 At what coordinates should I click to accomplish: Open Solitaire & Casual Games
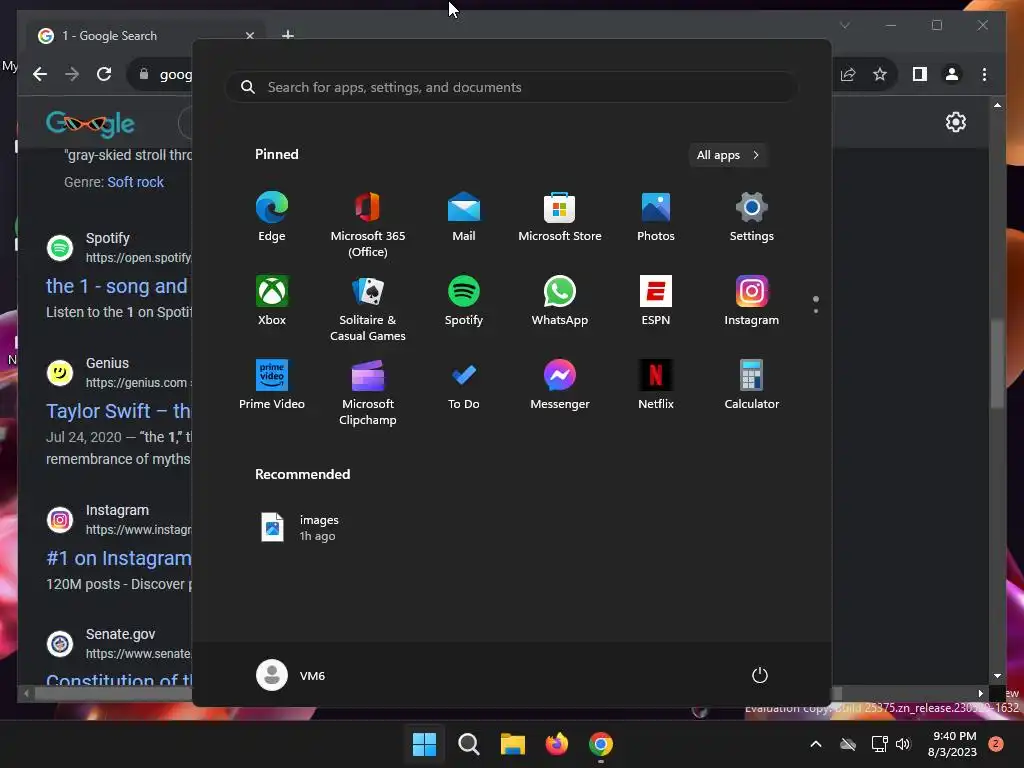coord(368,309)
